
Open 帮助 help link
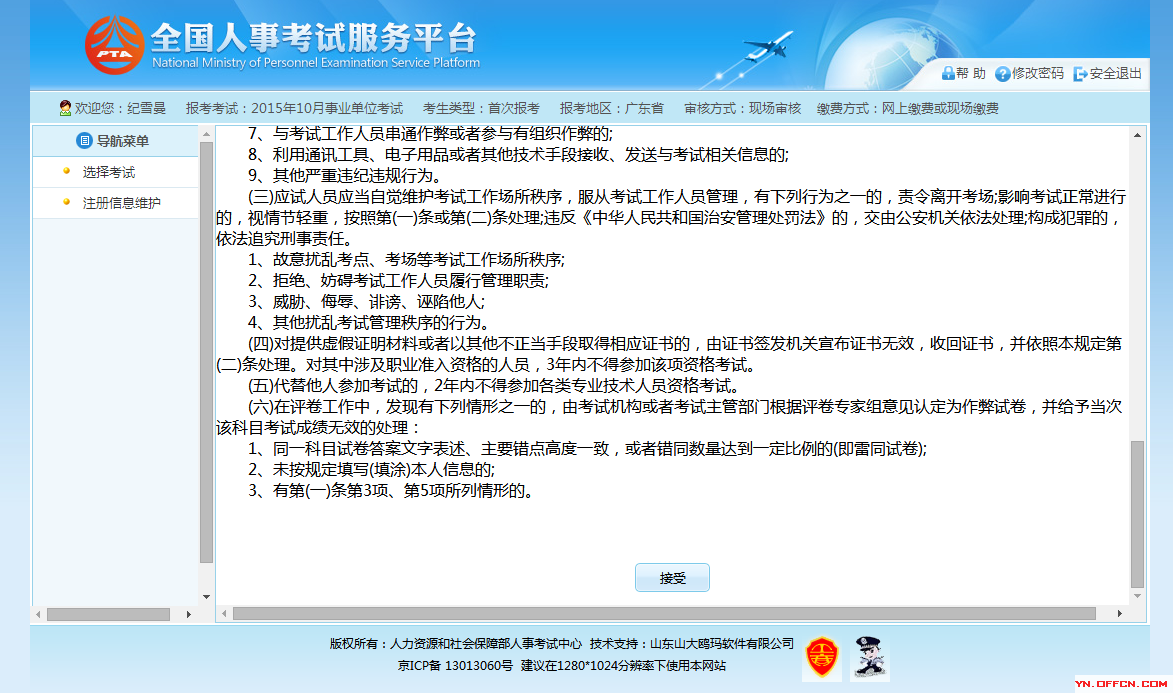click(971, 73)
